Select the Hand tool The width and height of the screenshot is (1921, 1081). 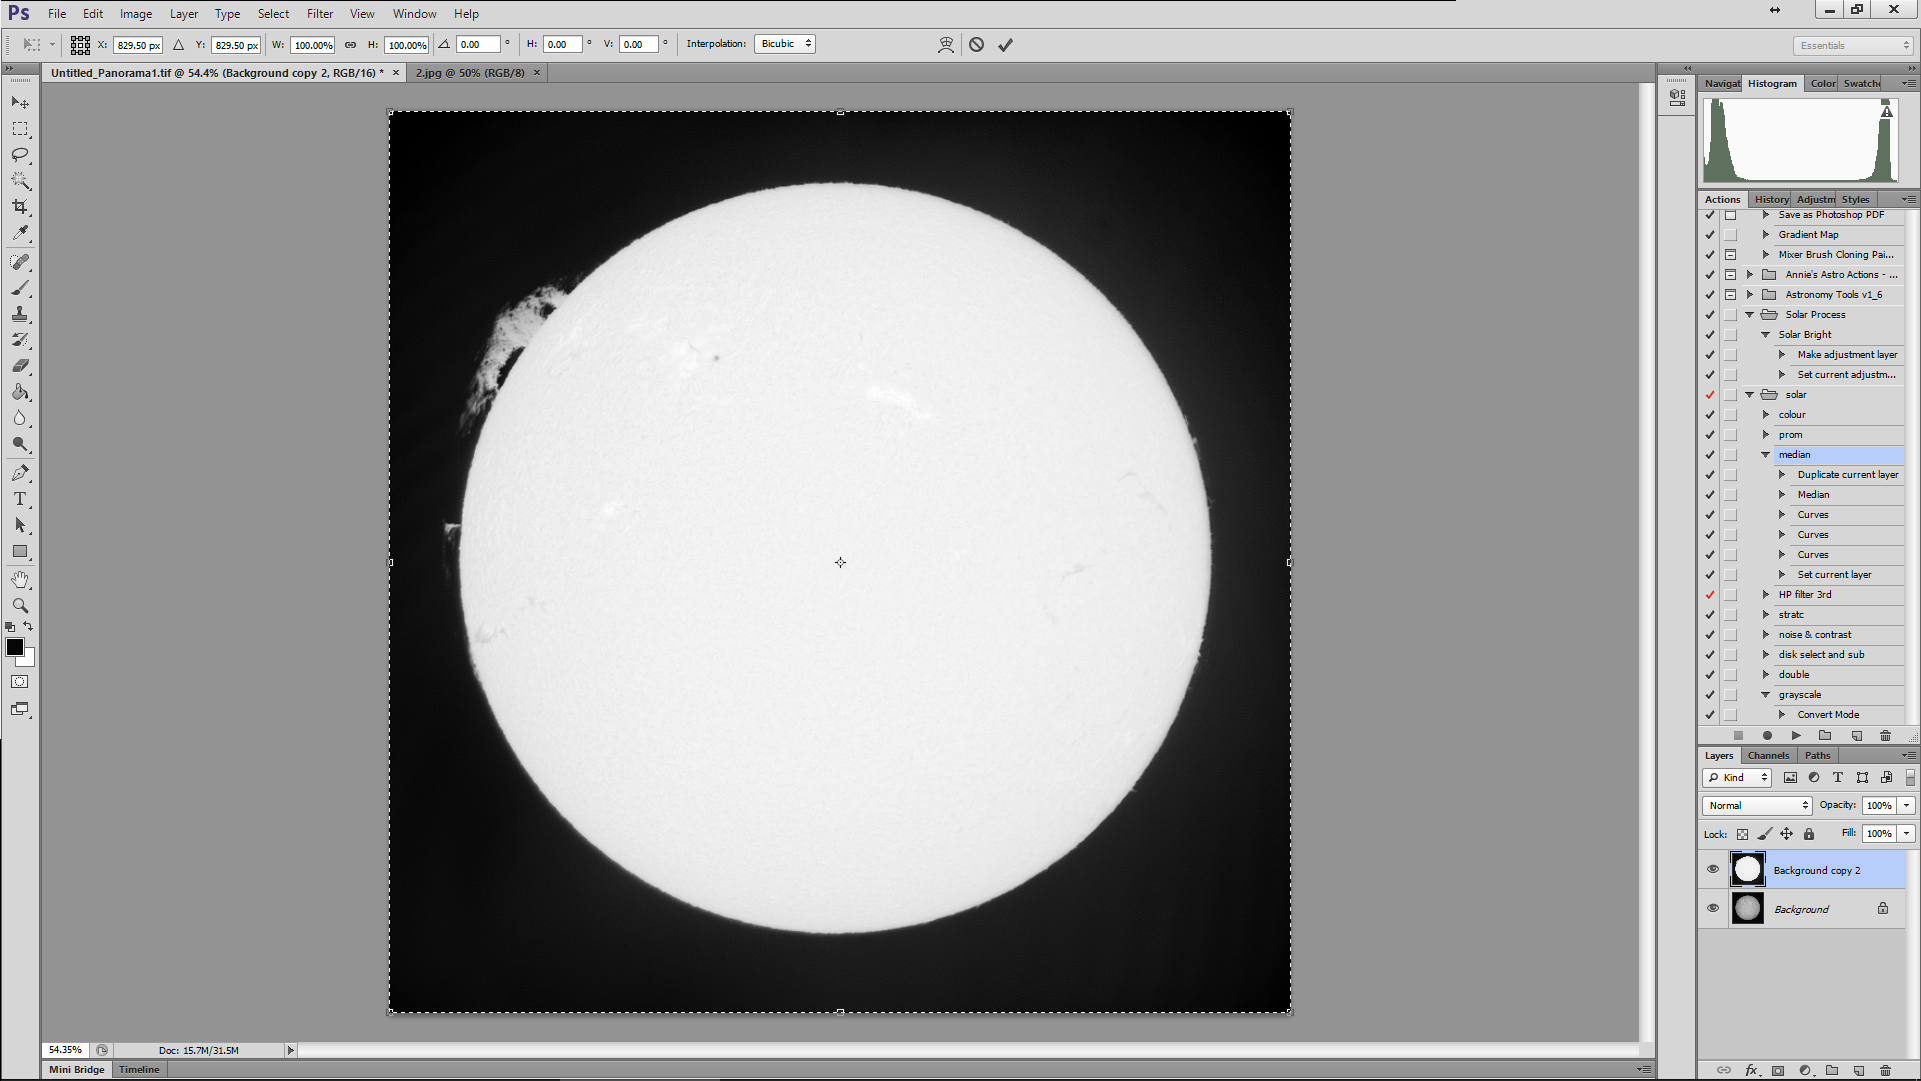click(x=20, y=580)
